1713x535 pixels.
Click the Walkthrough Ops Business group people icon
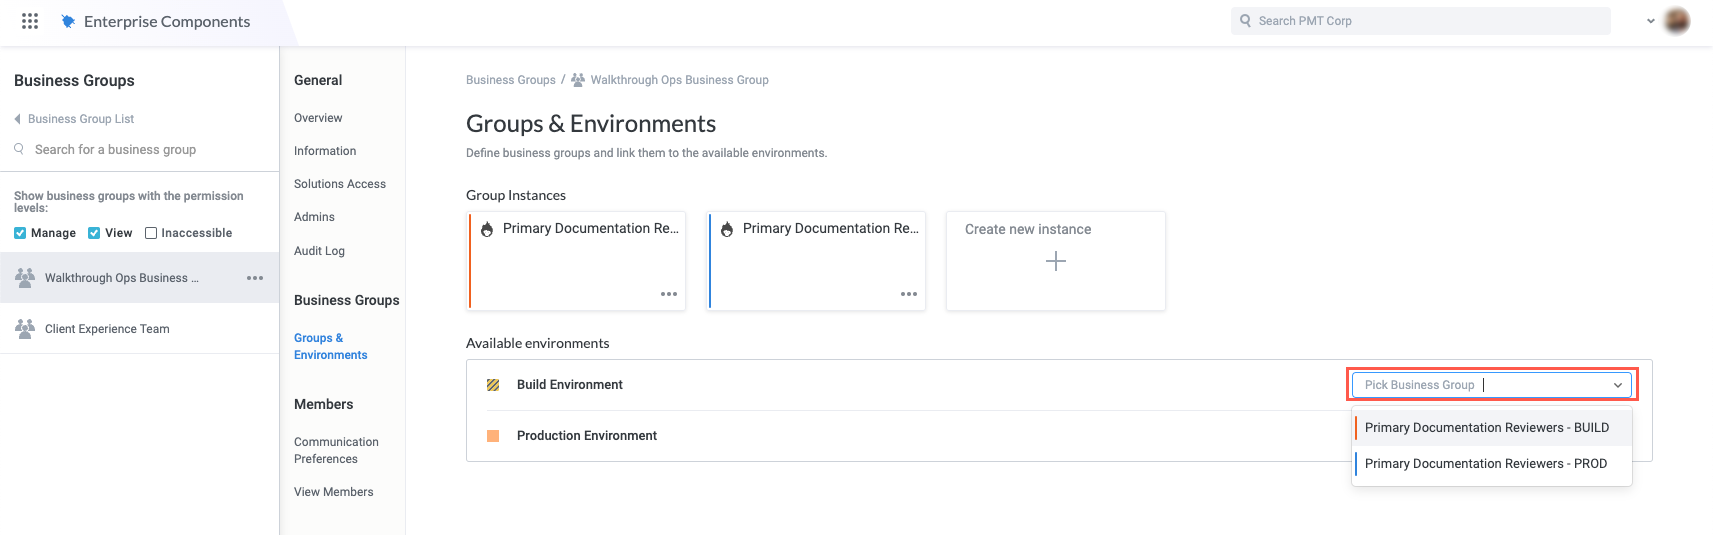[25, 277]
